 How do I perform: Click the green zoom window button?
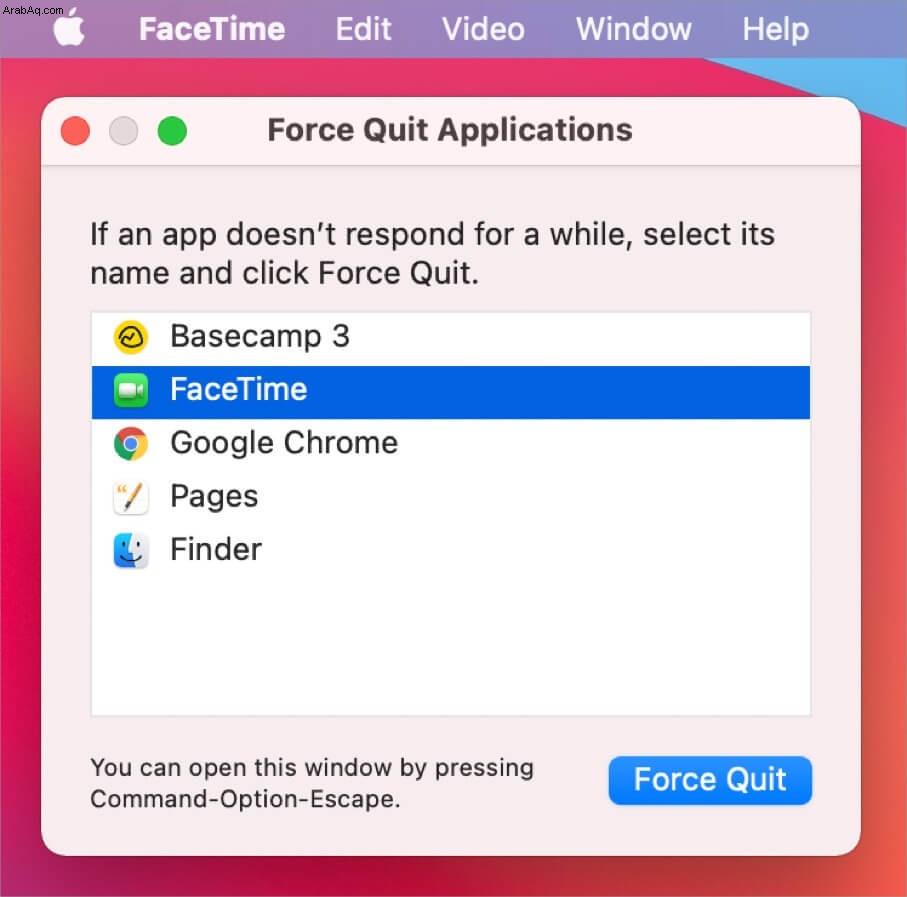(x=172, y=131)
